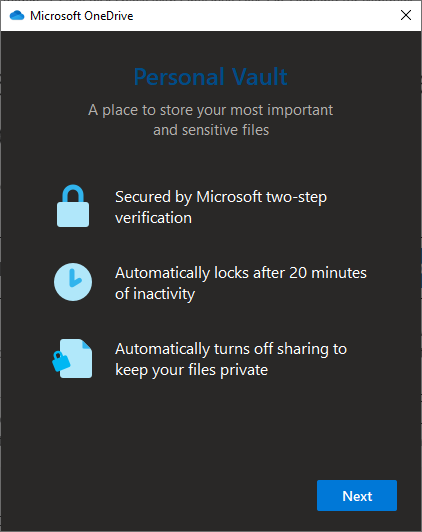Click the 'of inactivity' text line
Viewport: 422px width, 532px height.
pos(155,294)
